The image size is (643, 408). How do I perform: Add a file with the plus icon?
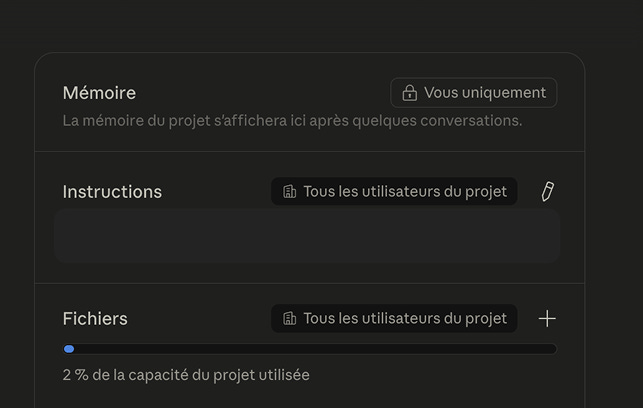click(x=547, y=319)
